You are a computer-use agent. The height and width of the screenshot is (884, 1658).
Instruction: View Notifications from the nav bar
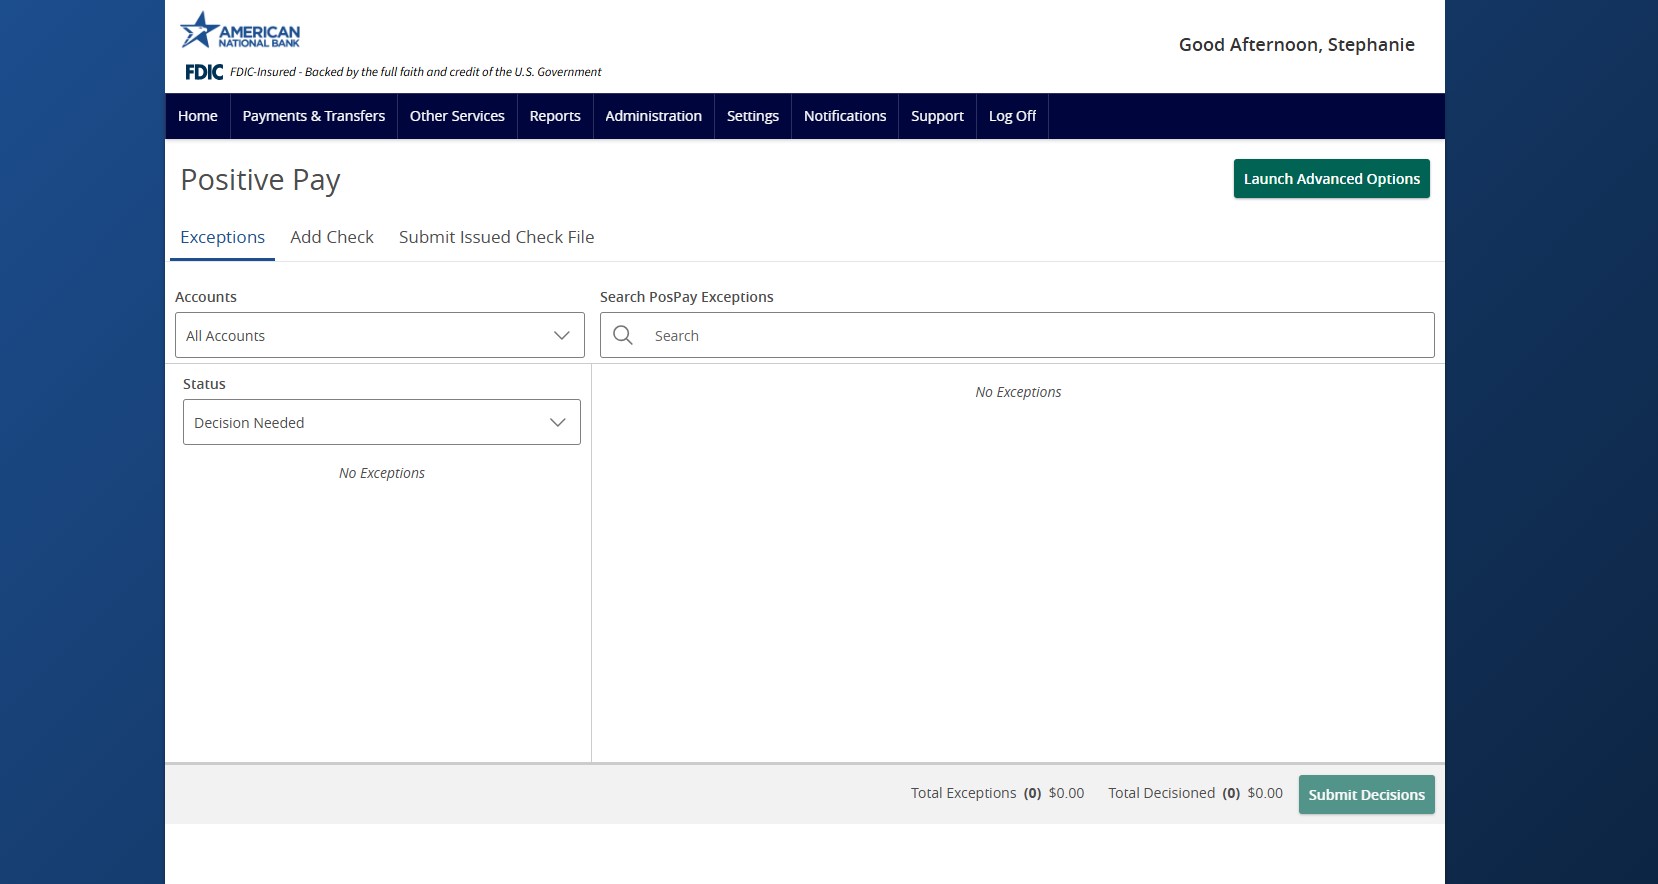[845, 116]
